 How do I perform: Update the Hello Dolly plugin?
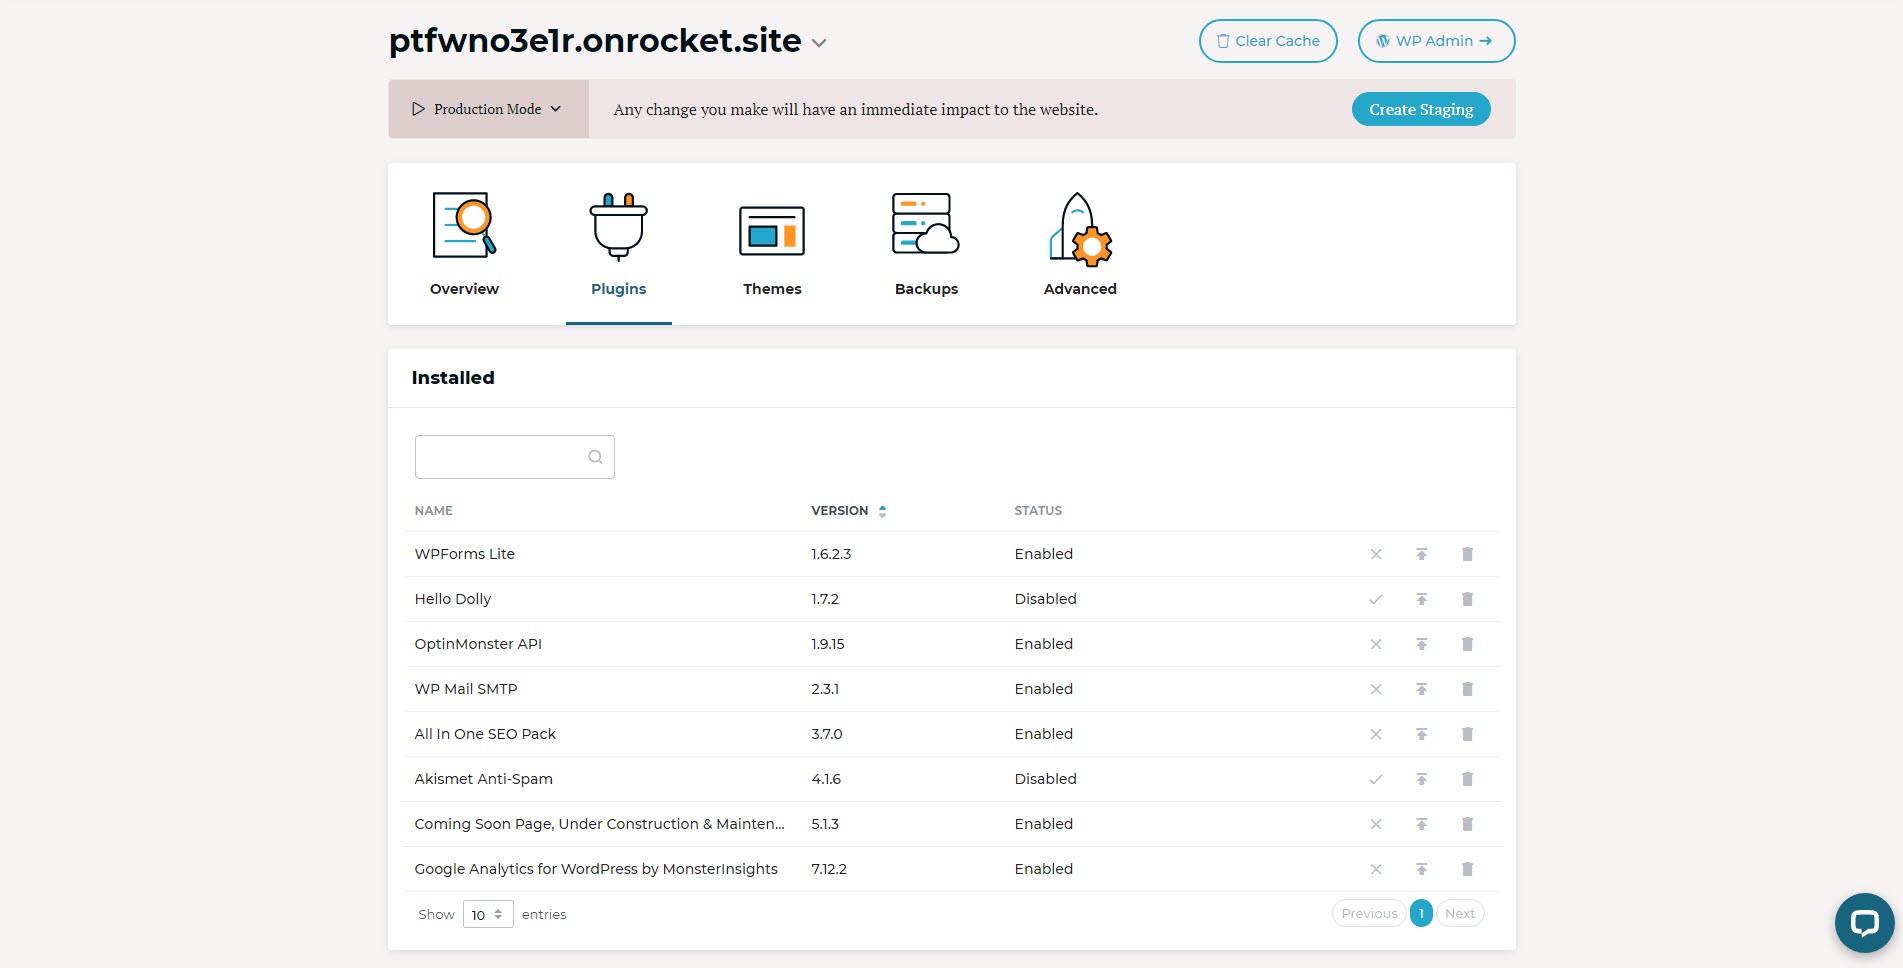[x=1421, y=599]
